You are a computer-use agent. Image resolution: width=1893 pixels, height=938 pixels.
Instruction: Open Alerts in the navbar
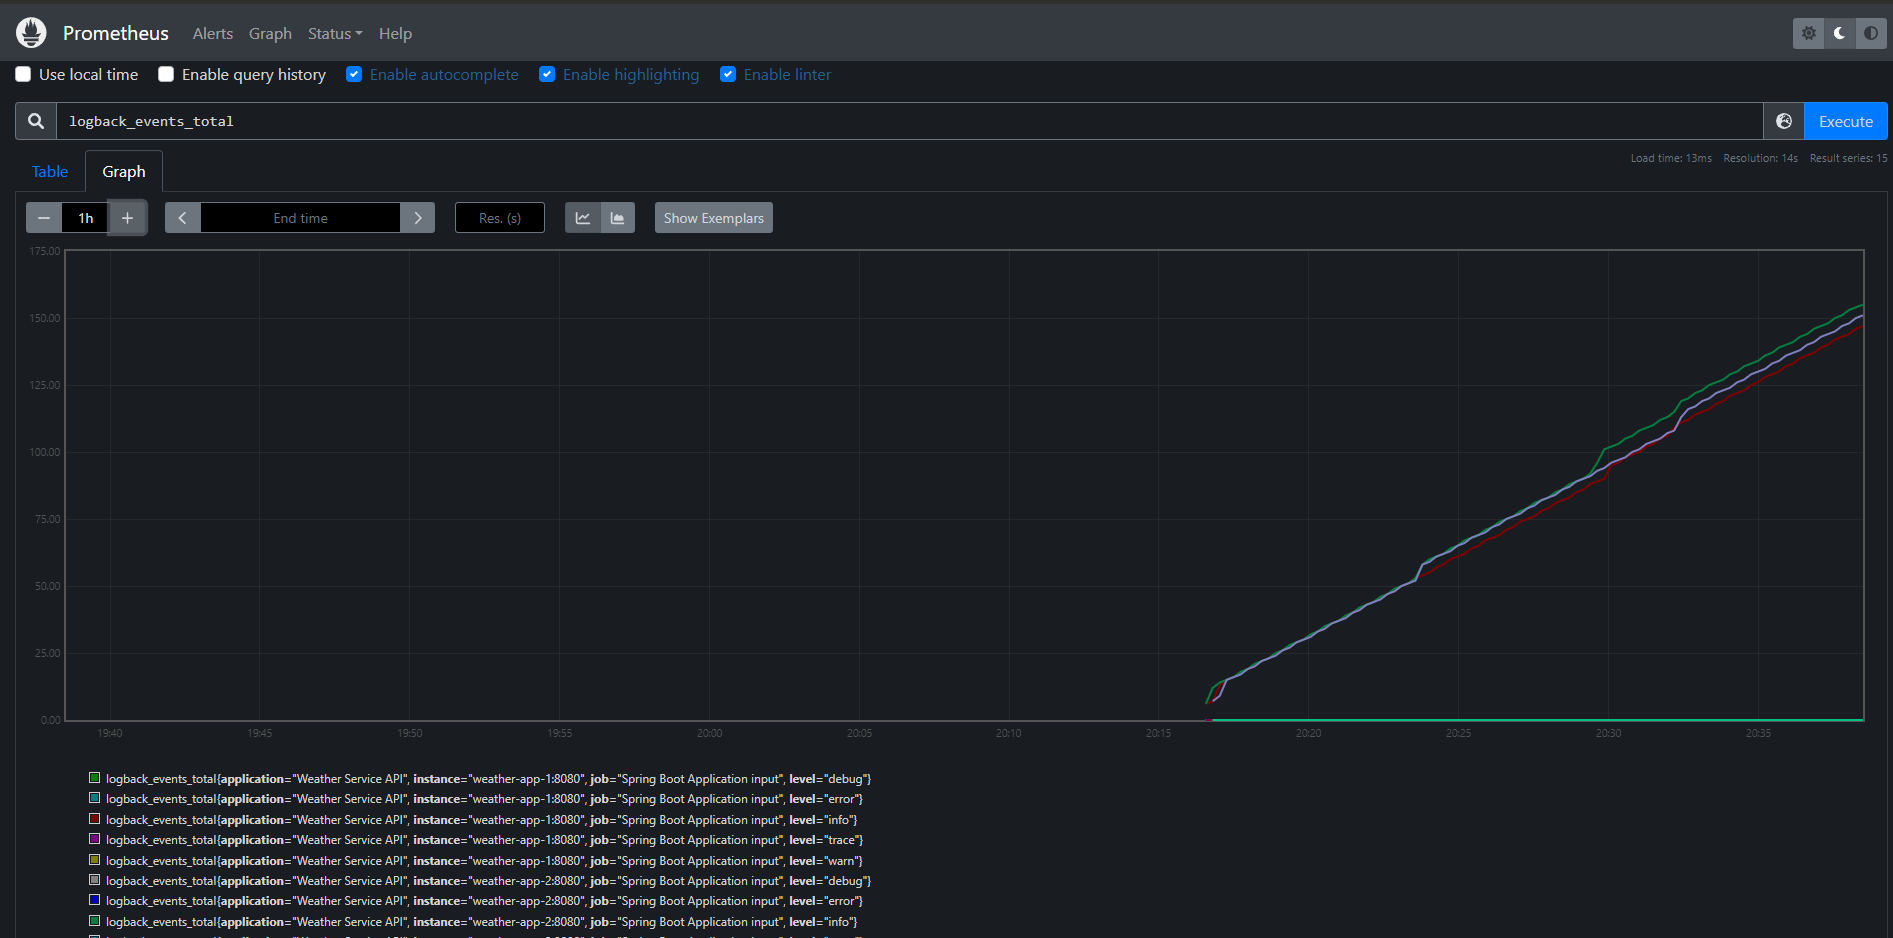pos(213,33)
